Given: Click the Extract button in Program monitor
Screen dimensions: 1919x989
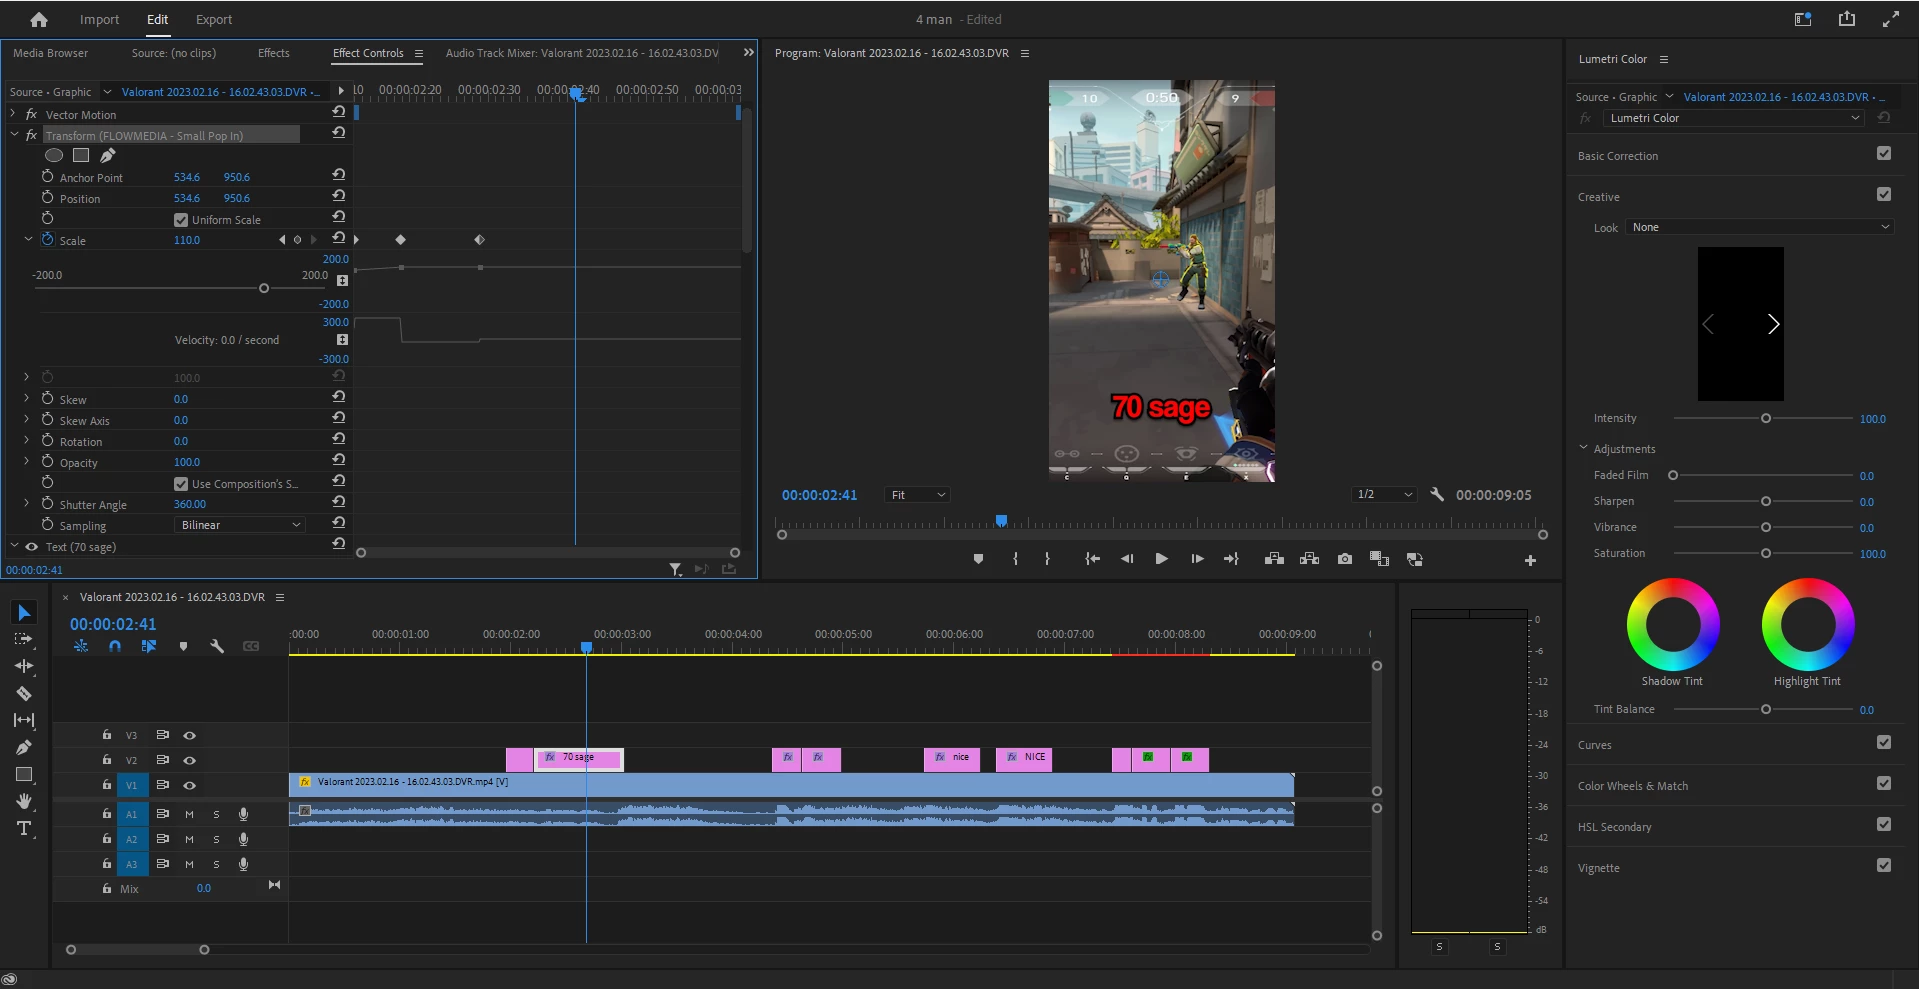Looking at the screenshot, I should pyautogui.click(x=1309, y=559).
